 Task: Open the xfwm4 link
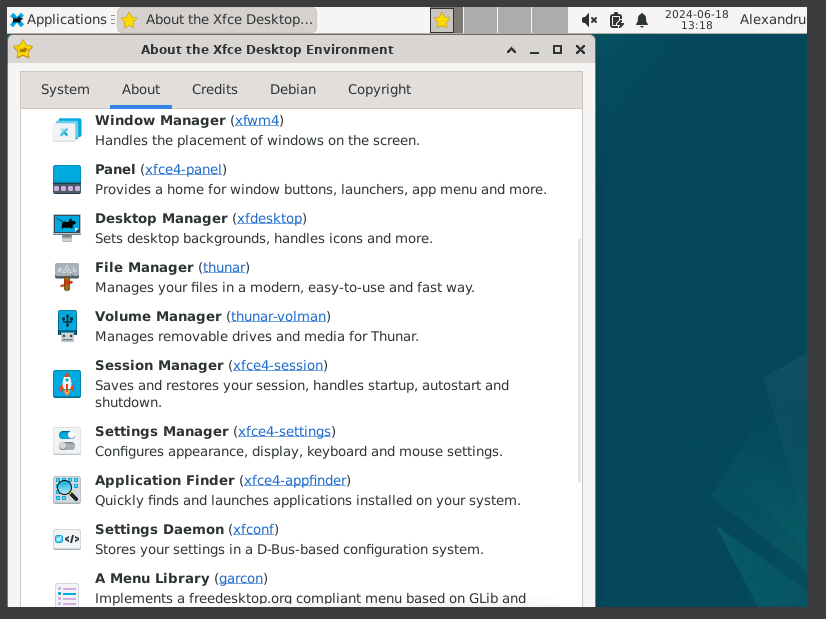pyautogui.click(x=257, y=119)
